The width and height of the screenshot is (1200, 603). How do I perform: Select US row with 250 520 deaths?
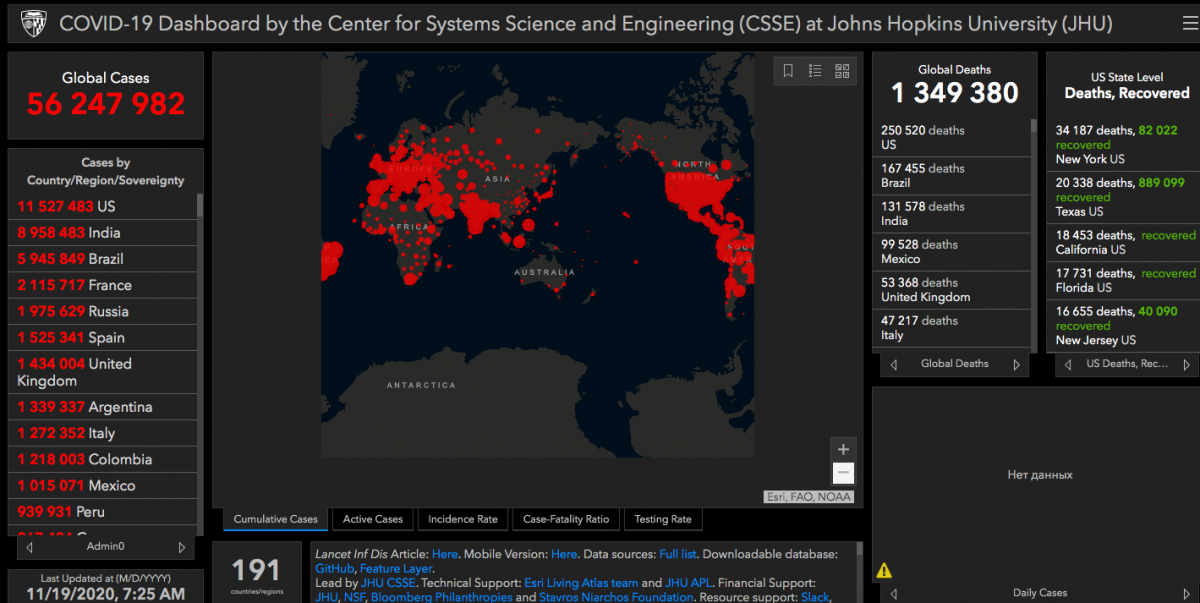click(x=952, y=137)
